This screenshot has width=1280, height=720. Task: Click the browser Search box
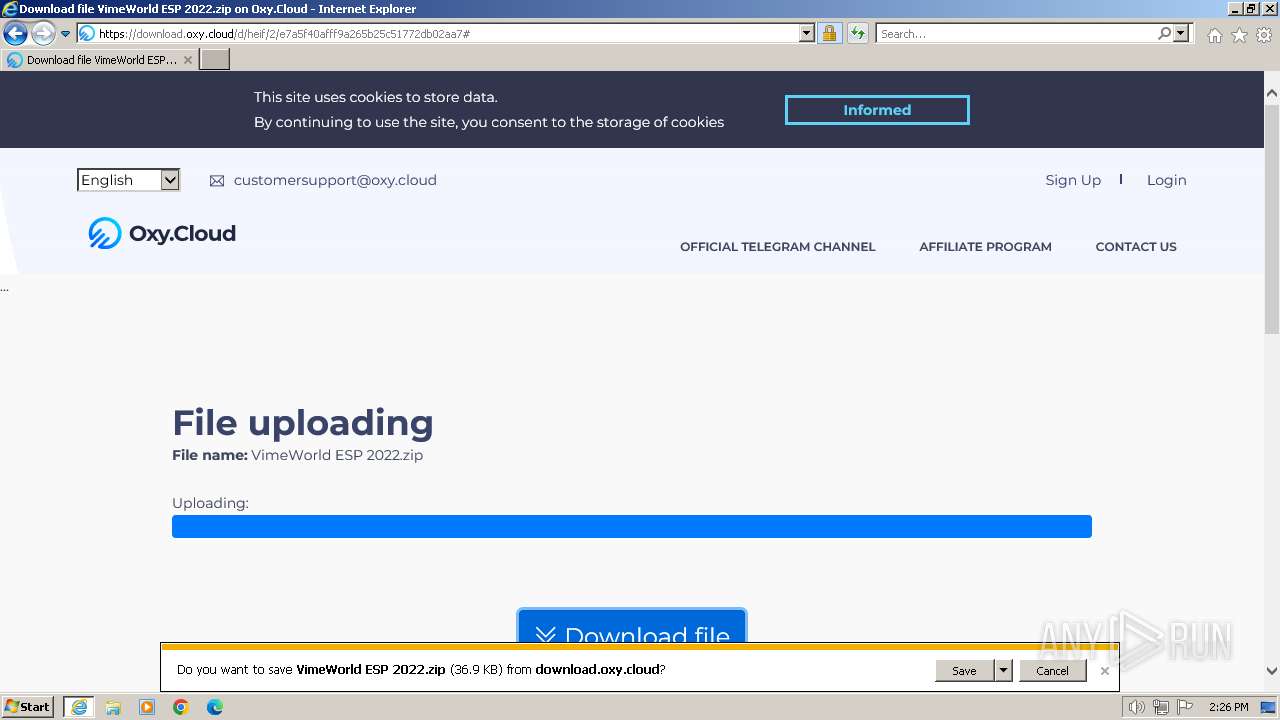(x=1016, y=34)
